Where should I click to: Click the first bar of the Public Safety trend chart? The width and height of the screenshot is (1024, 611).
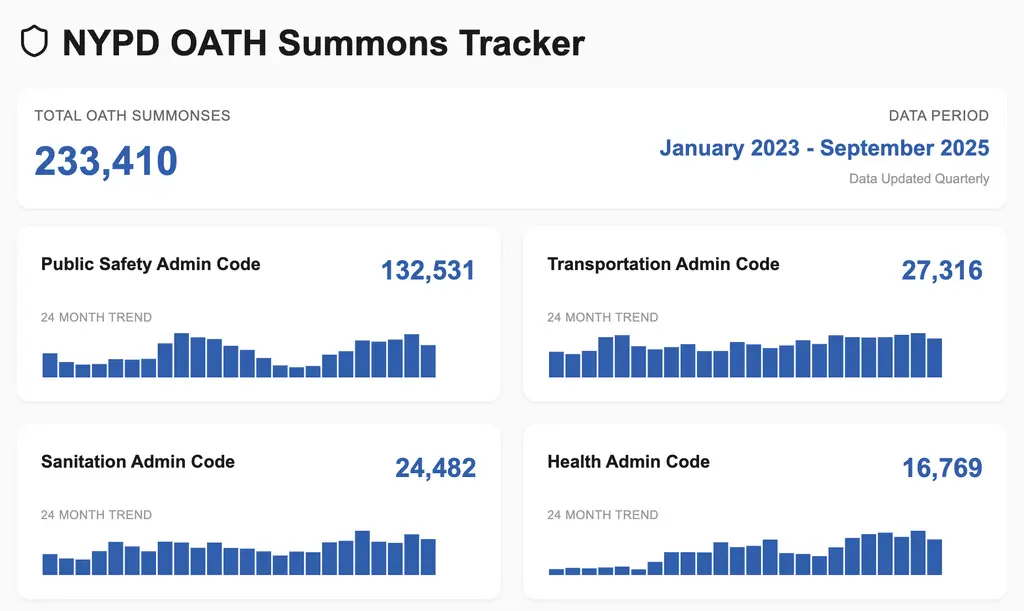point(50,365)
